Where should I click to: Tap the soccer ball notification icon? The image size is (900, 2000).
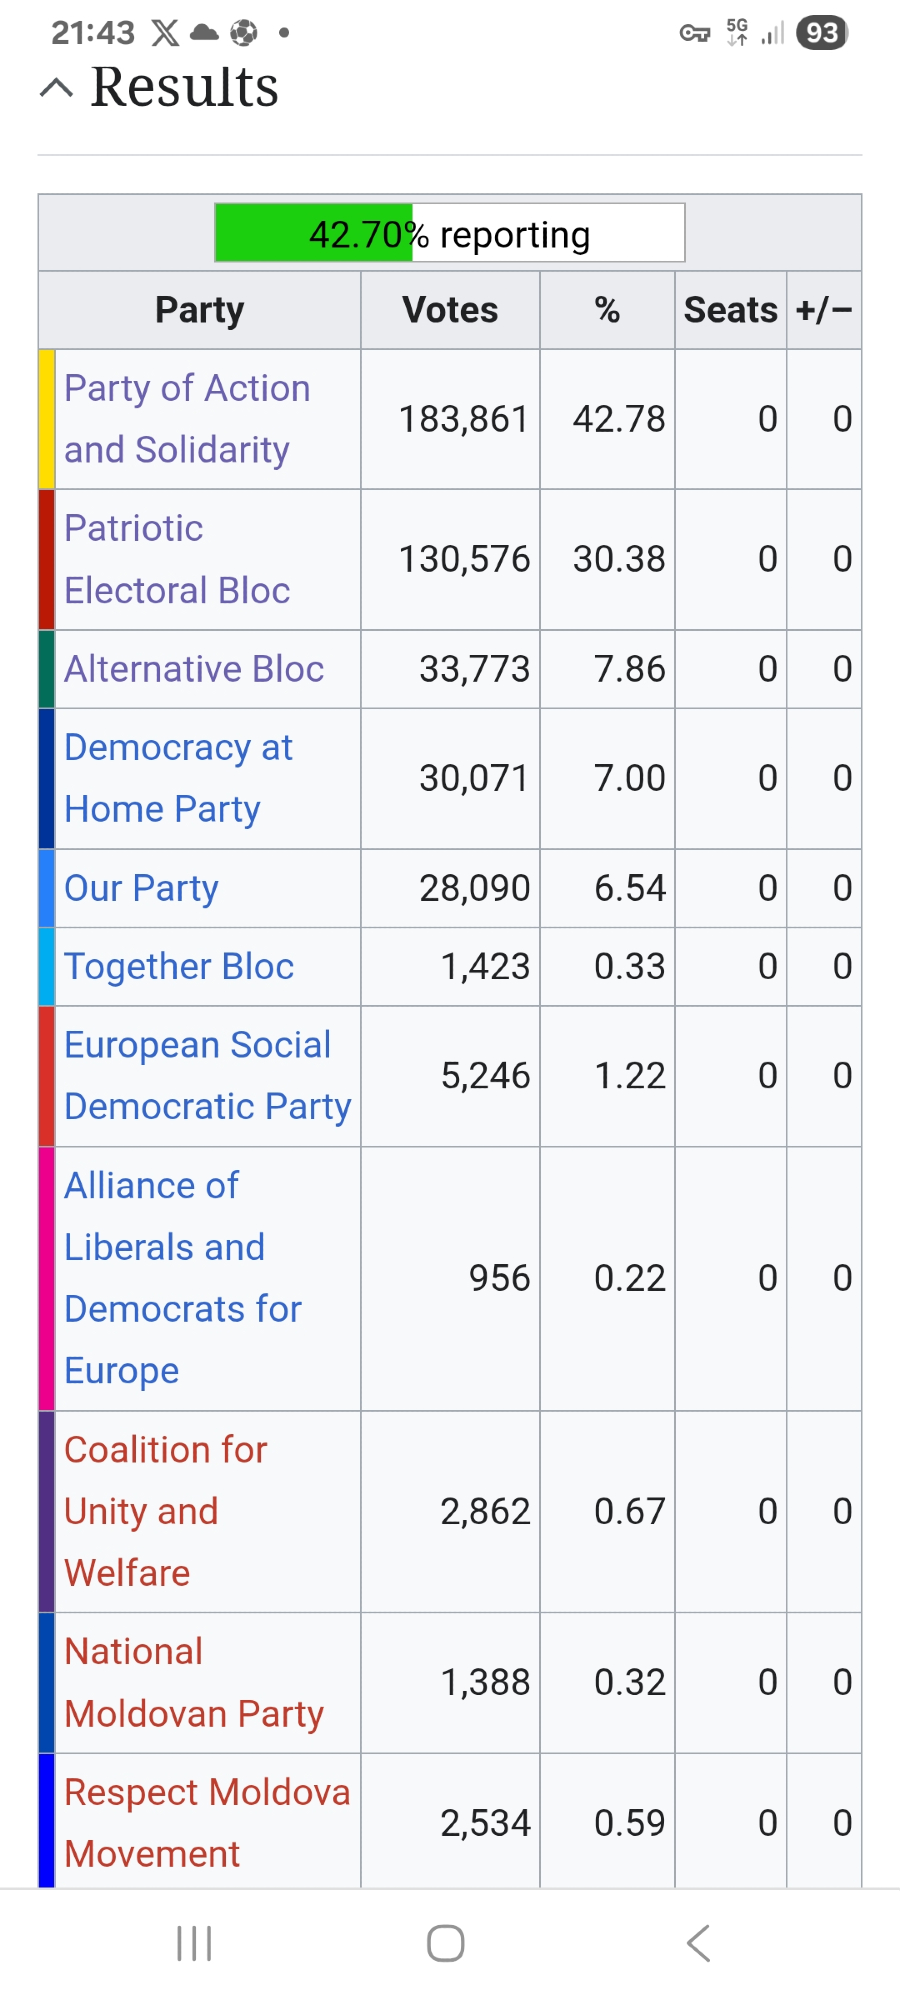pos(243,33)
